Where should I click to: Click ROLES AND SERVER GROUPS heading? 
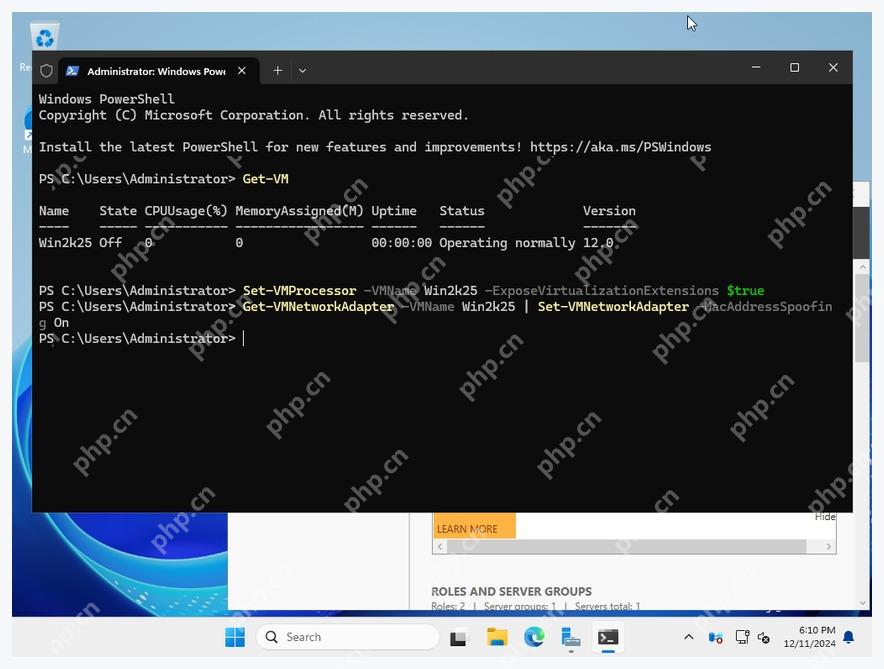(x=511, y=591)
